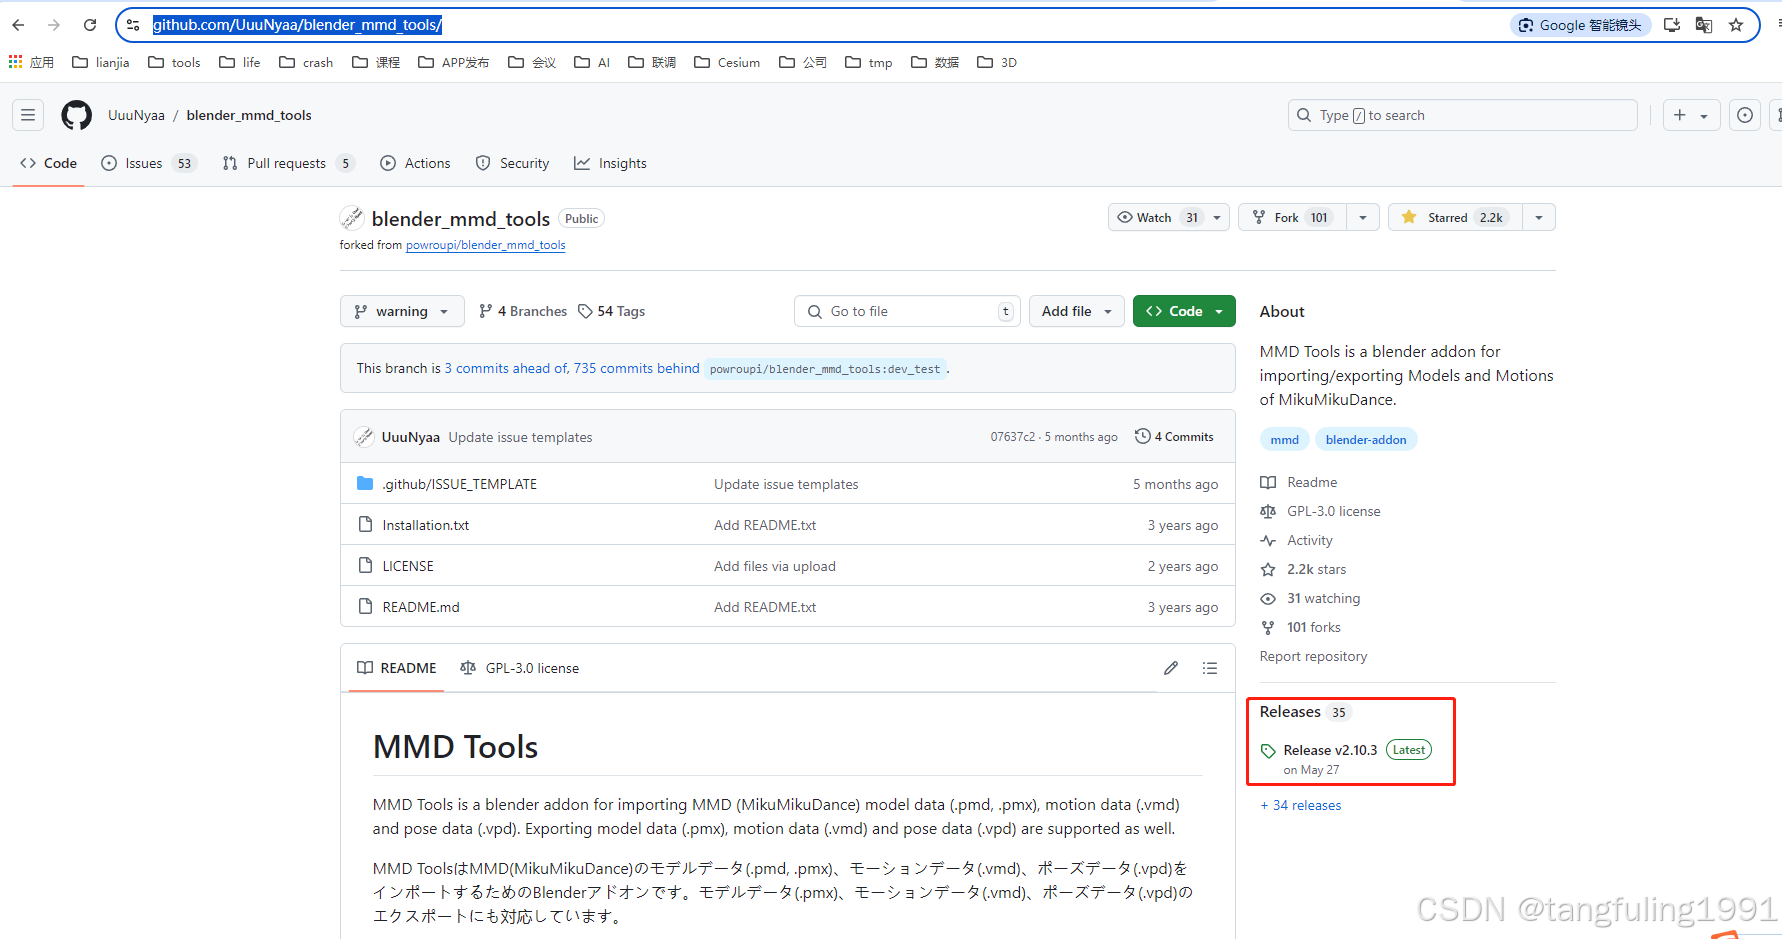Click the install app icon in address bar
The width and height of the screenshot is (1782, 939).
pyautogui.click(x=1672, y=25)
